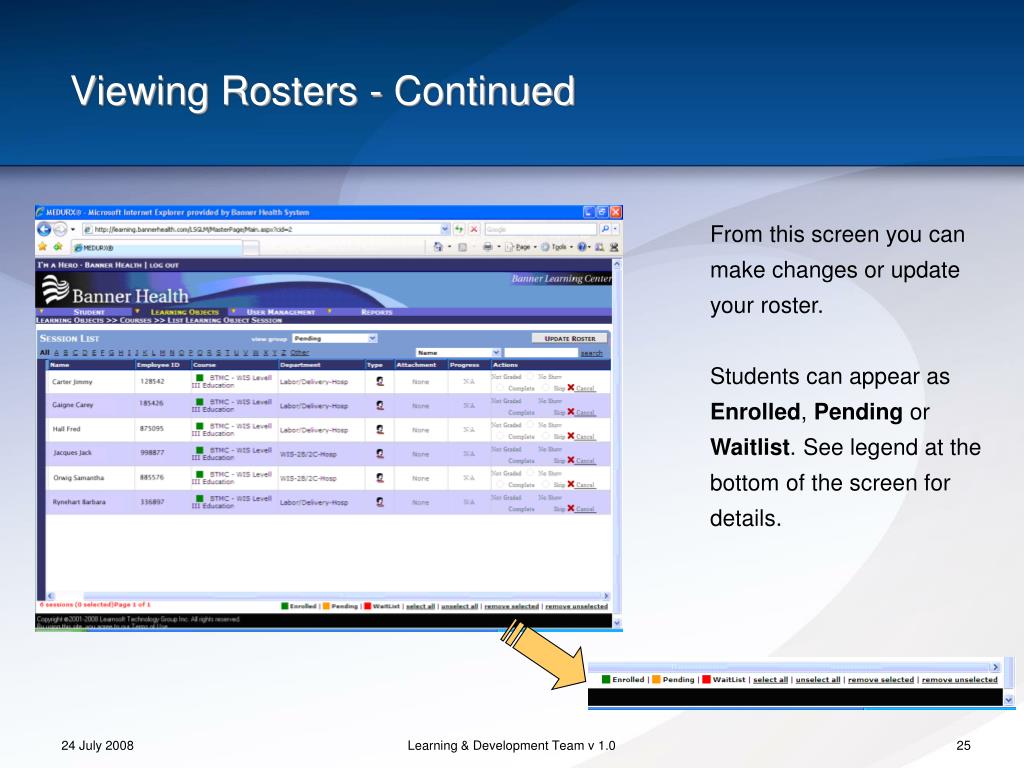
Task: Click the Add to Favorites star-plus icon
Action: coord(57,247)
